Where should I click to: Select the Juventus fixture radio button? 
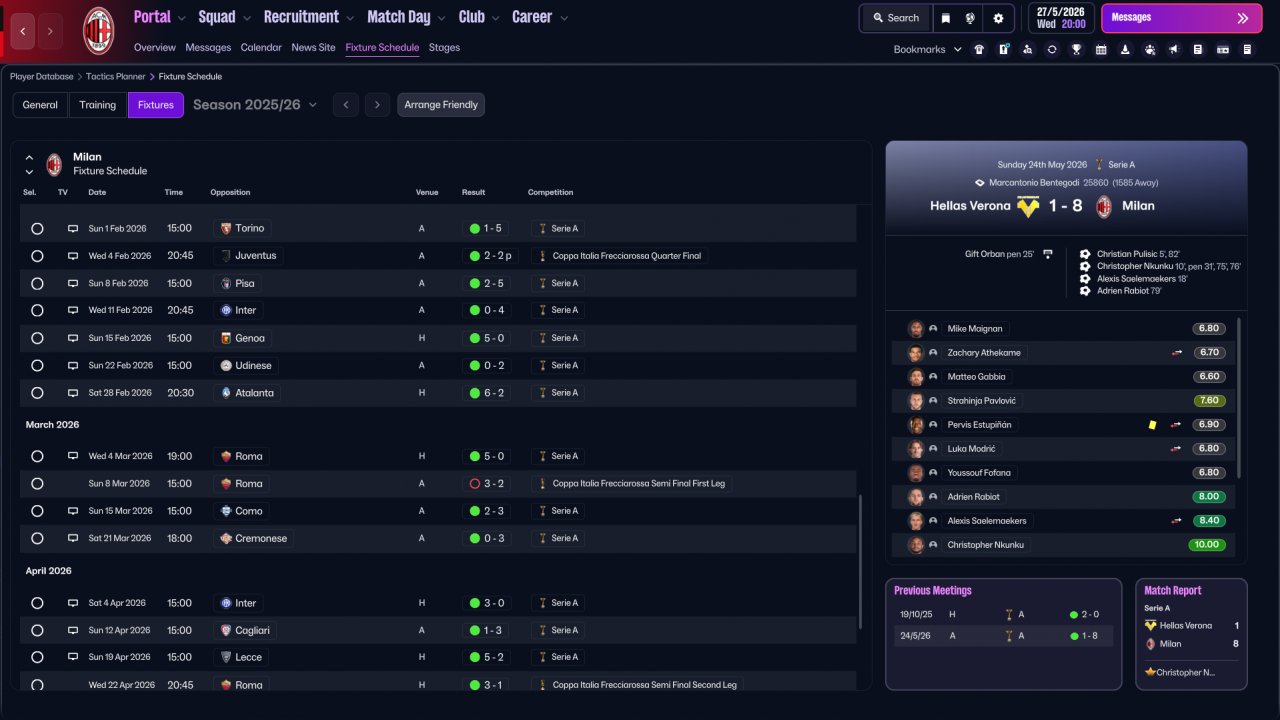(x=37, y=256)
